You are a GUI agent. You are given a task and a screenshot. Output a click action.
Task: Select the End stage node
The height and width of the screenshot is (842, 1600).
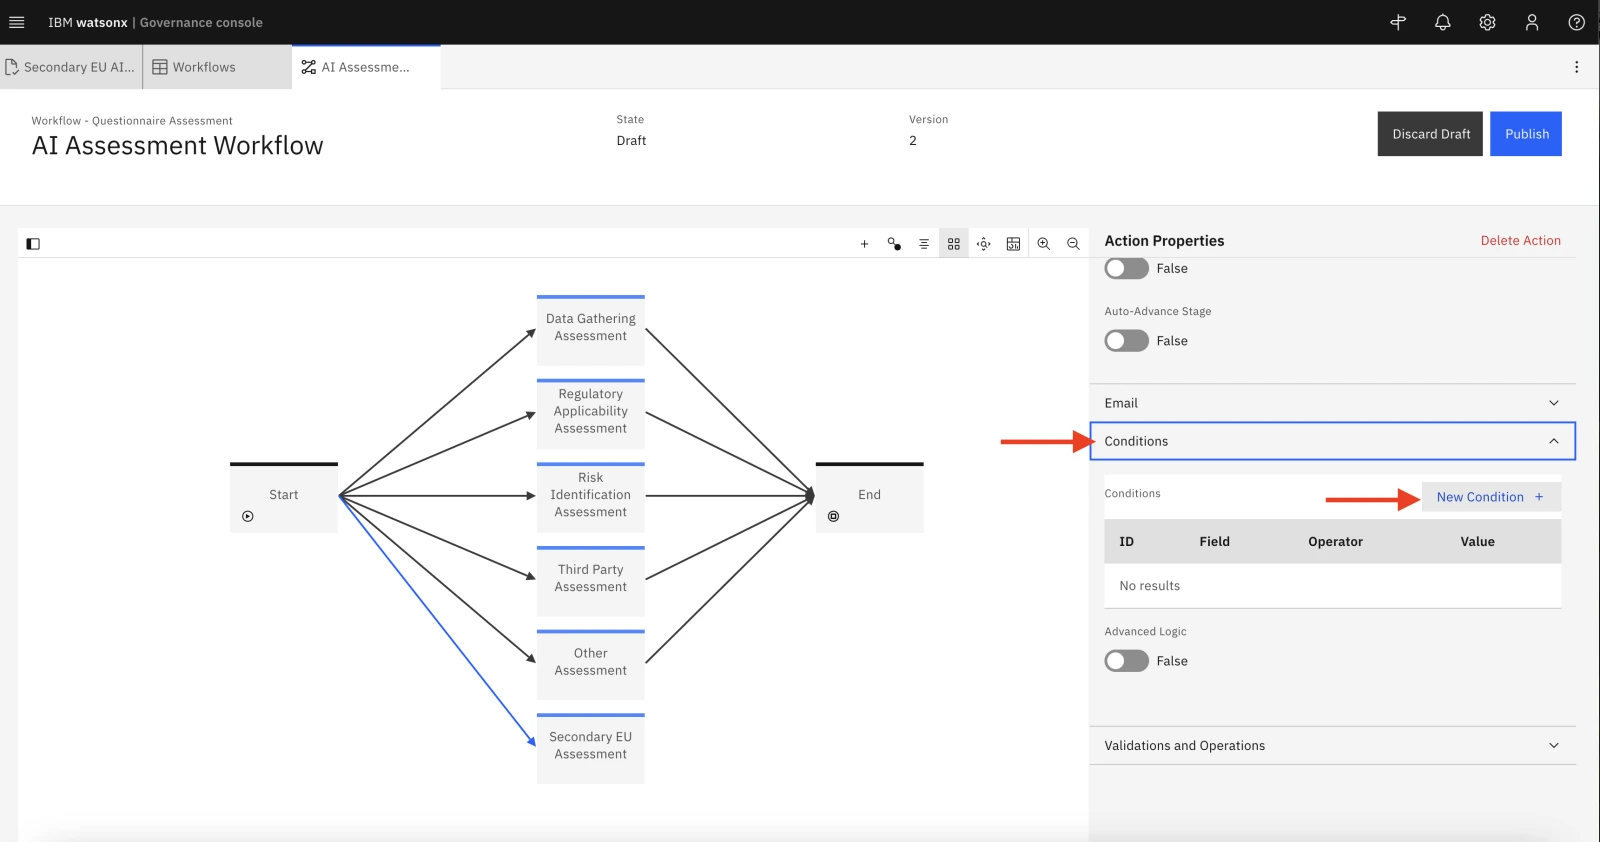point(870,497)
